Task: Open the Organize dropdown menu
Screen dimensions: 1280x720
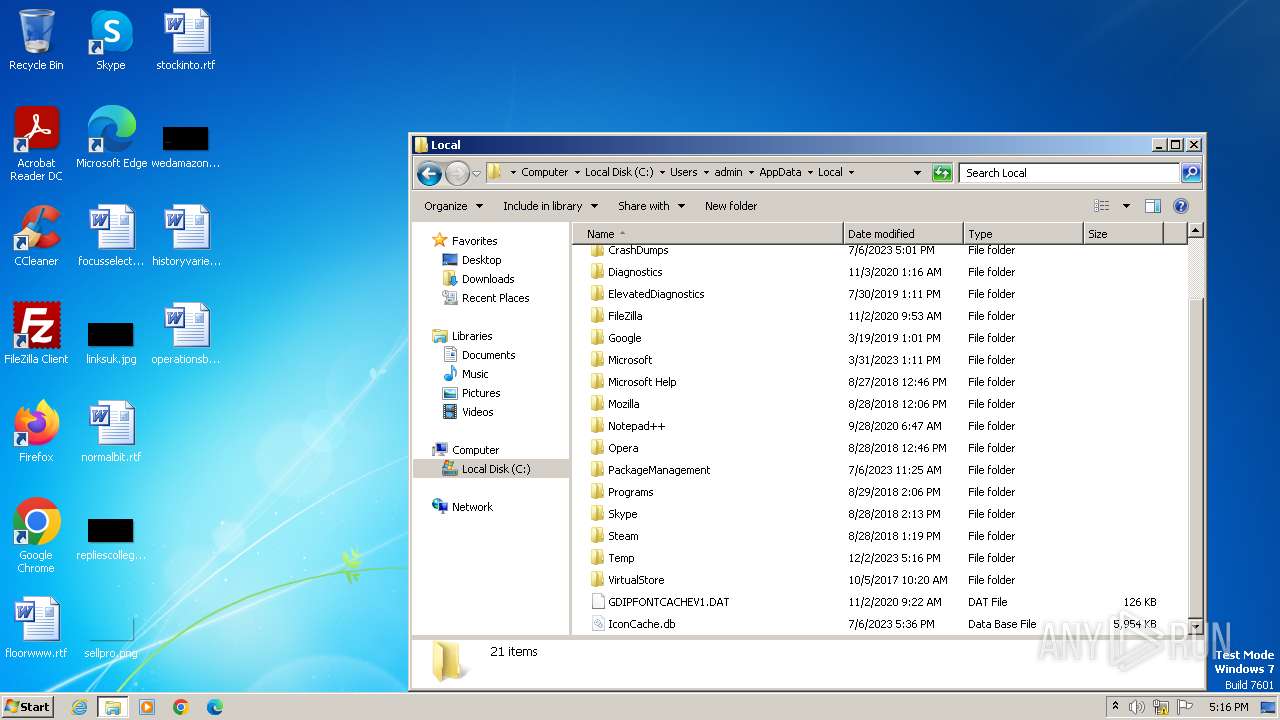Action: point(453,206)
